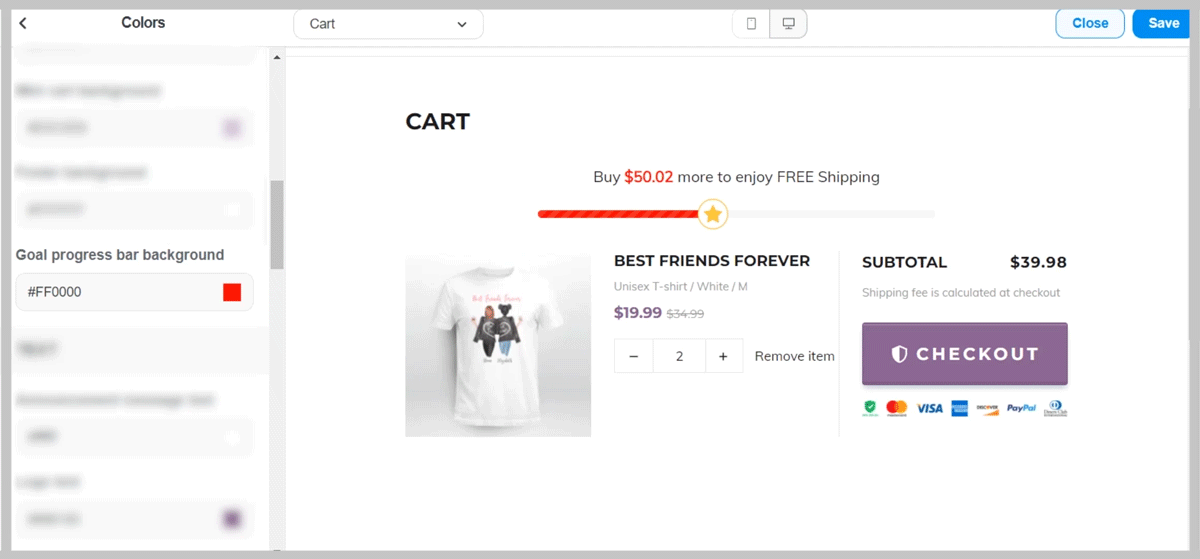Switch to mobile preview icon
Viewport: 1200px width, 559px height.
tap(751, 24)
